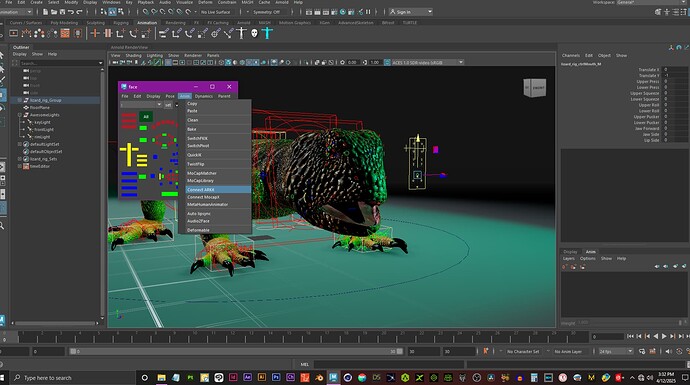Click the Open Scene folder icon
Viewport: 690px width, 385px height.
click(x=54, y=12)
